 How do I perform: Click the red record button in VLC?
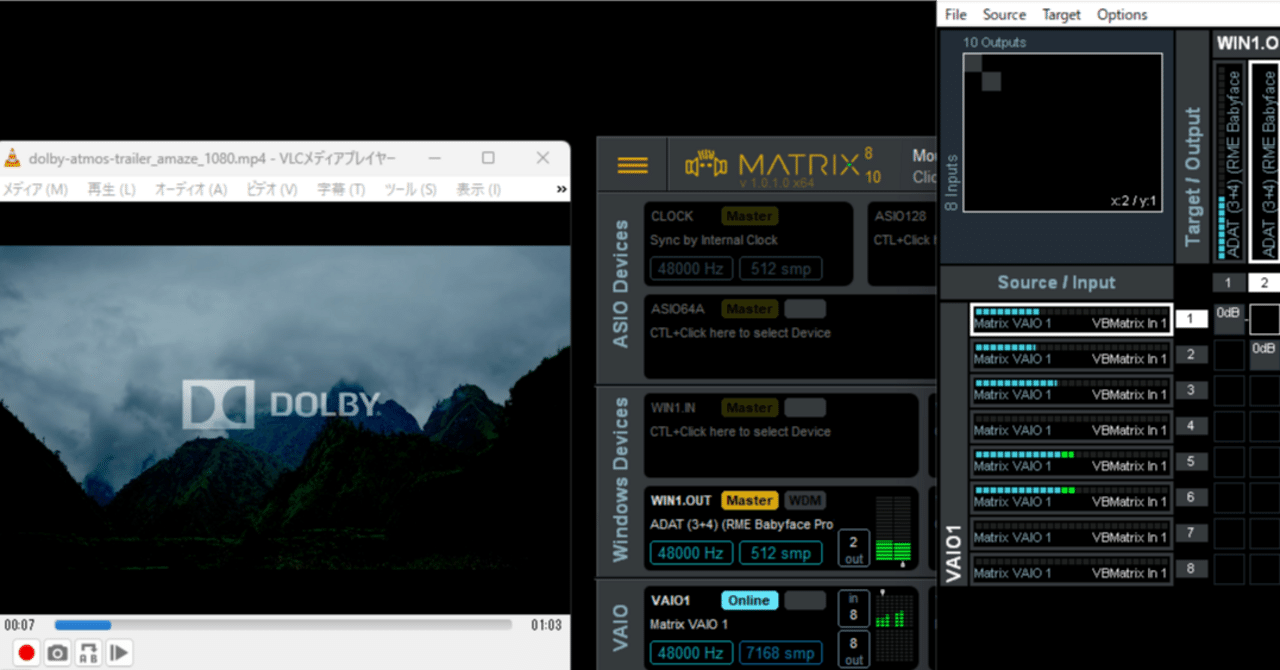pos(25,652)
